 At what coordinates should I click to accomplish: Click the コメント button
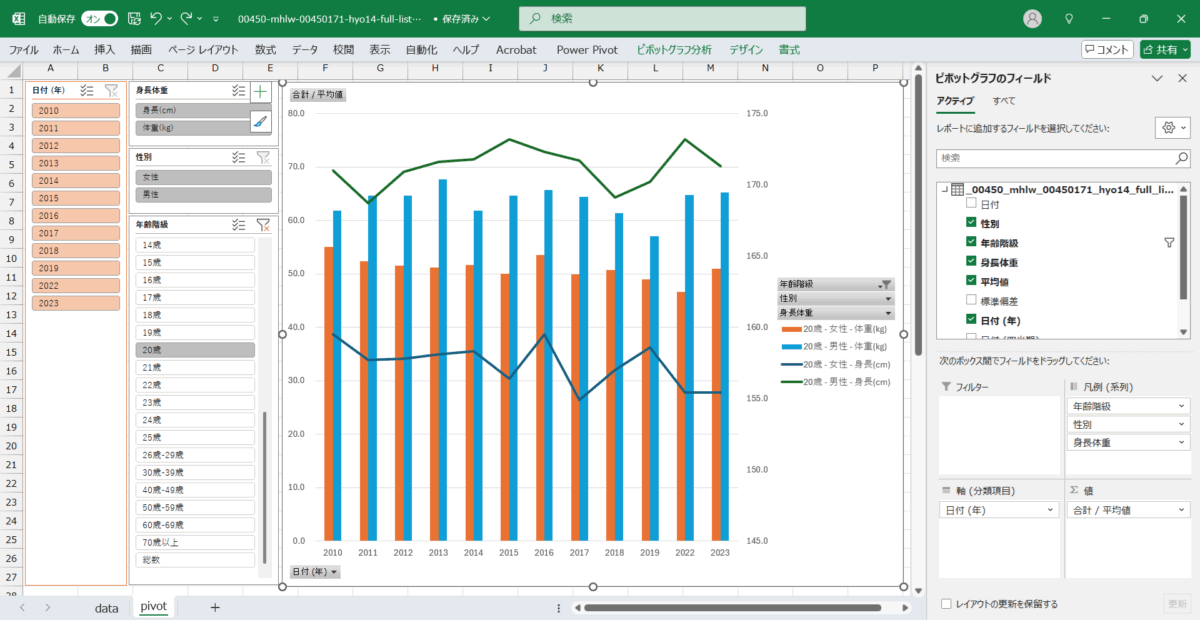[1107, 49]
